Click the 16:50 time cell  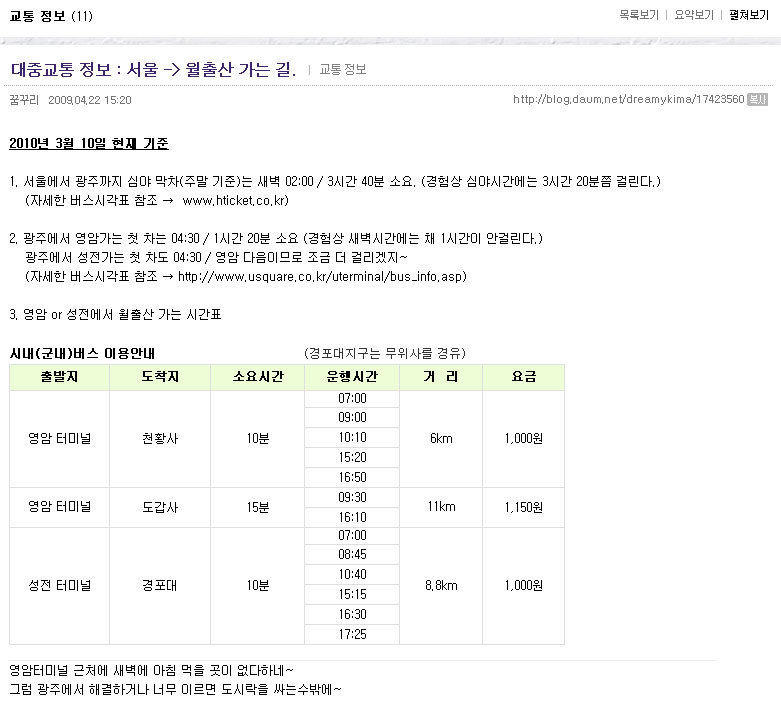point(352,477)
